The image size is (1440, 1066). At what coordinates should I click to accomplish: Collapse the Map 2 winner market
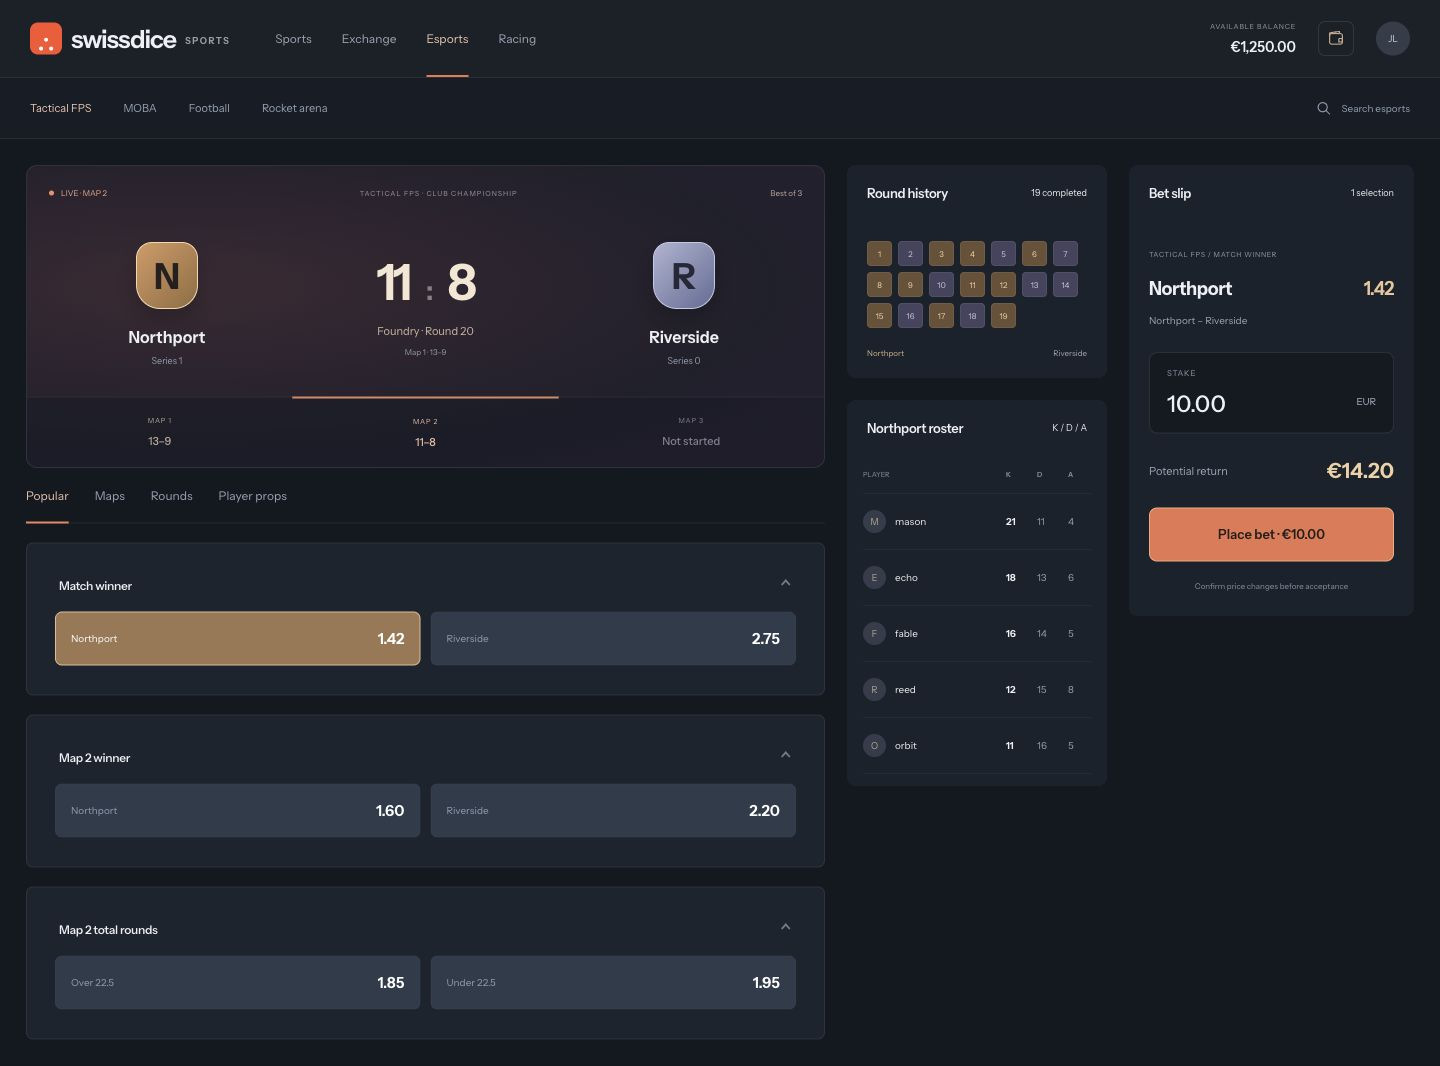(785, 755)
